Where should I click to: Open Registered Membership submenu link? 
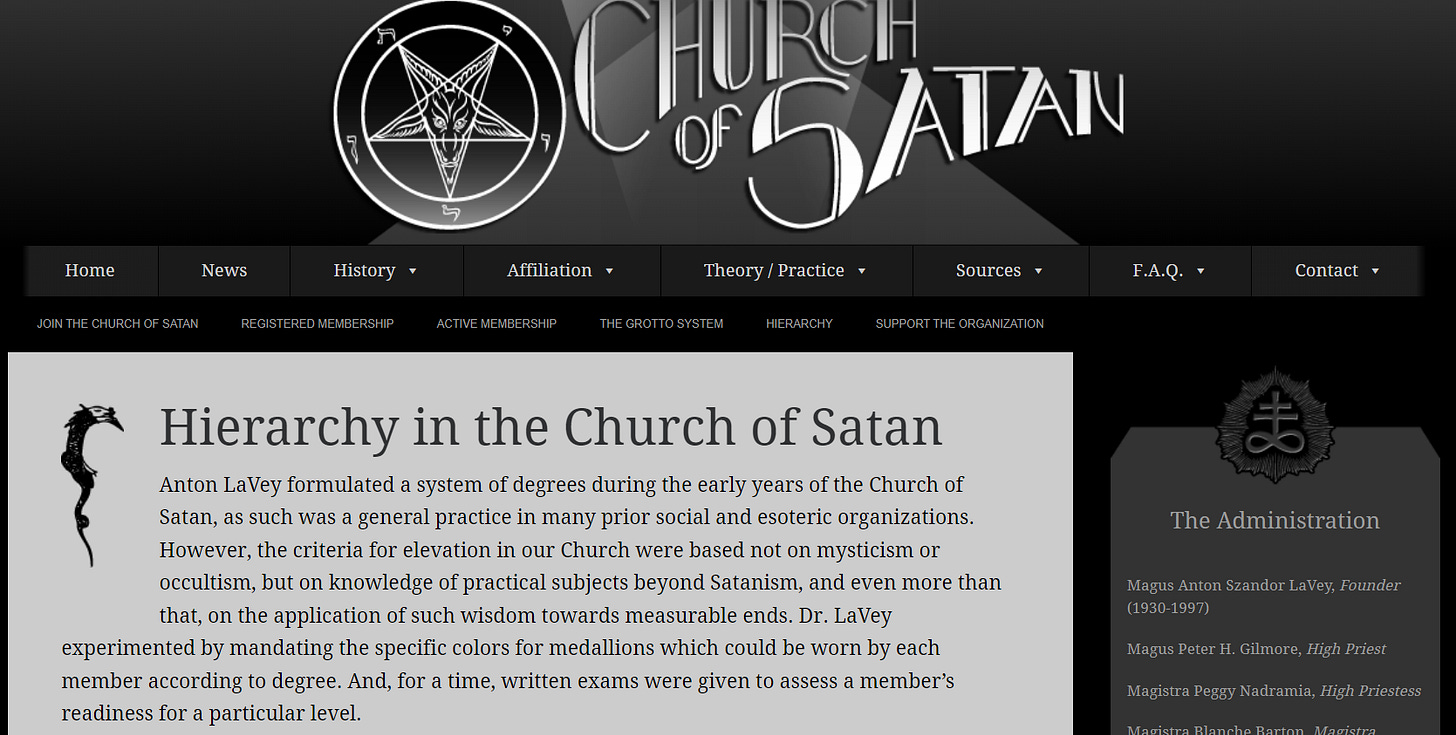(x=317, y=324)
